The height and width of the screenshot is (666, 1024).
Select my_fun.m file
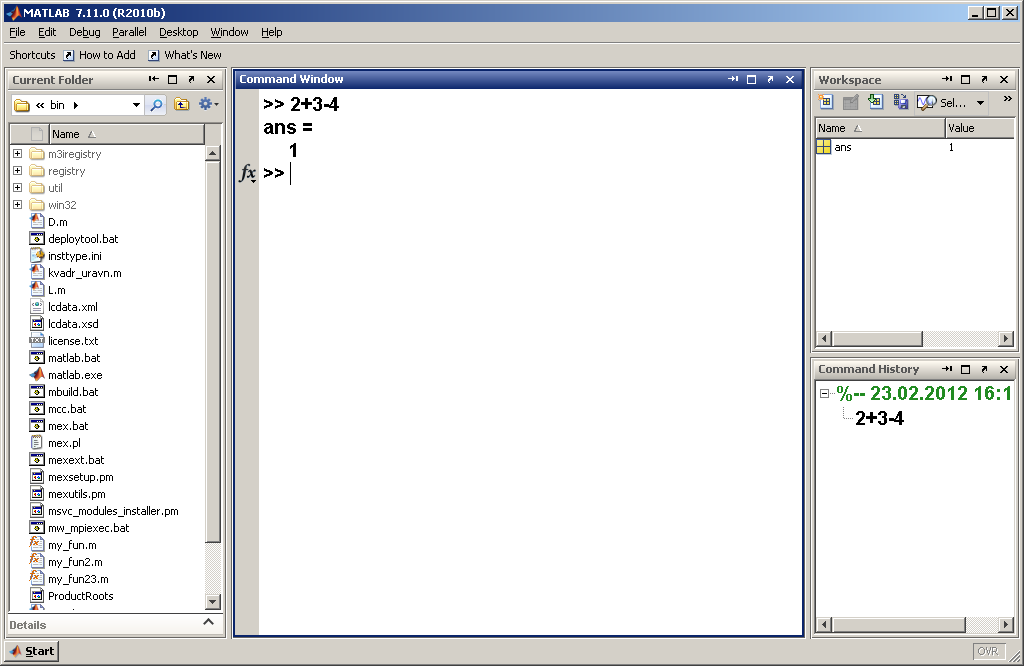click(x=72, y=545)
